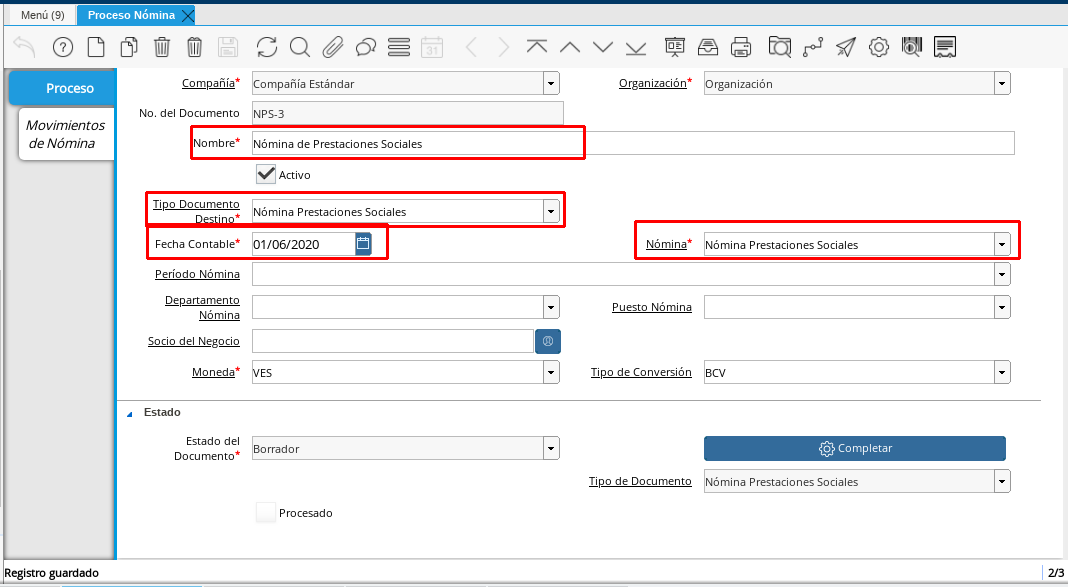Go to previous record up arrow
This screenshot has height=587, width=1068.
pos(569,47)
